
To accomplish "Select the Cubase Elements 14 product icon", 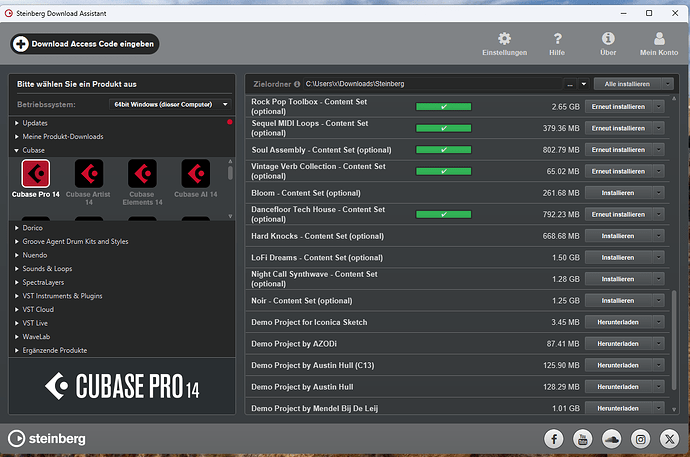I will (x=142, y=173).
